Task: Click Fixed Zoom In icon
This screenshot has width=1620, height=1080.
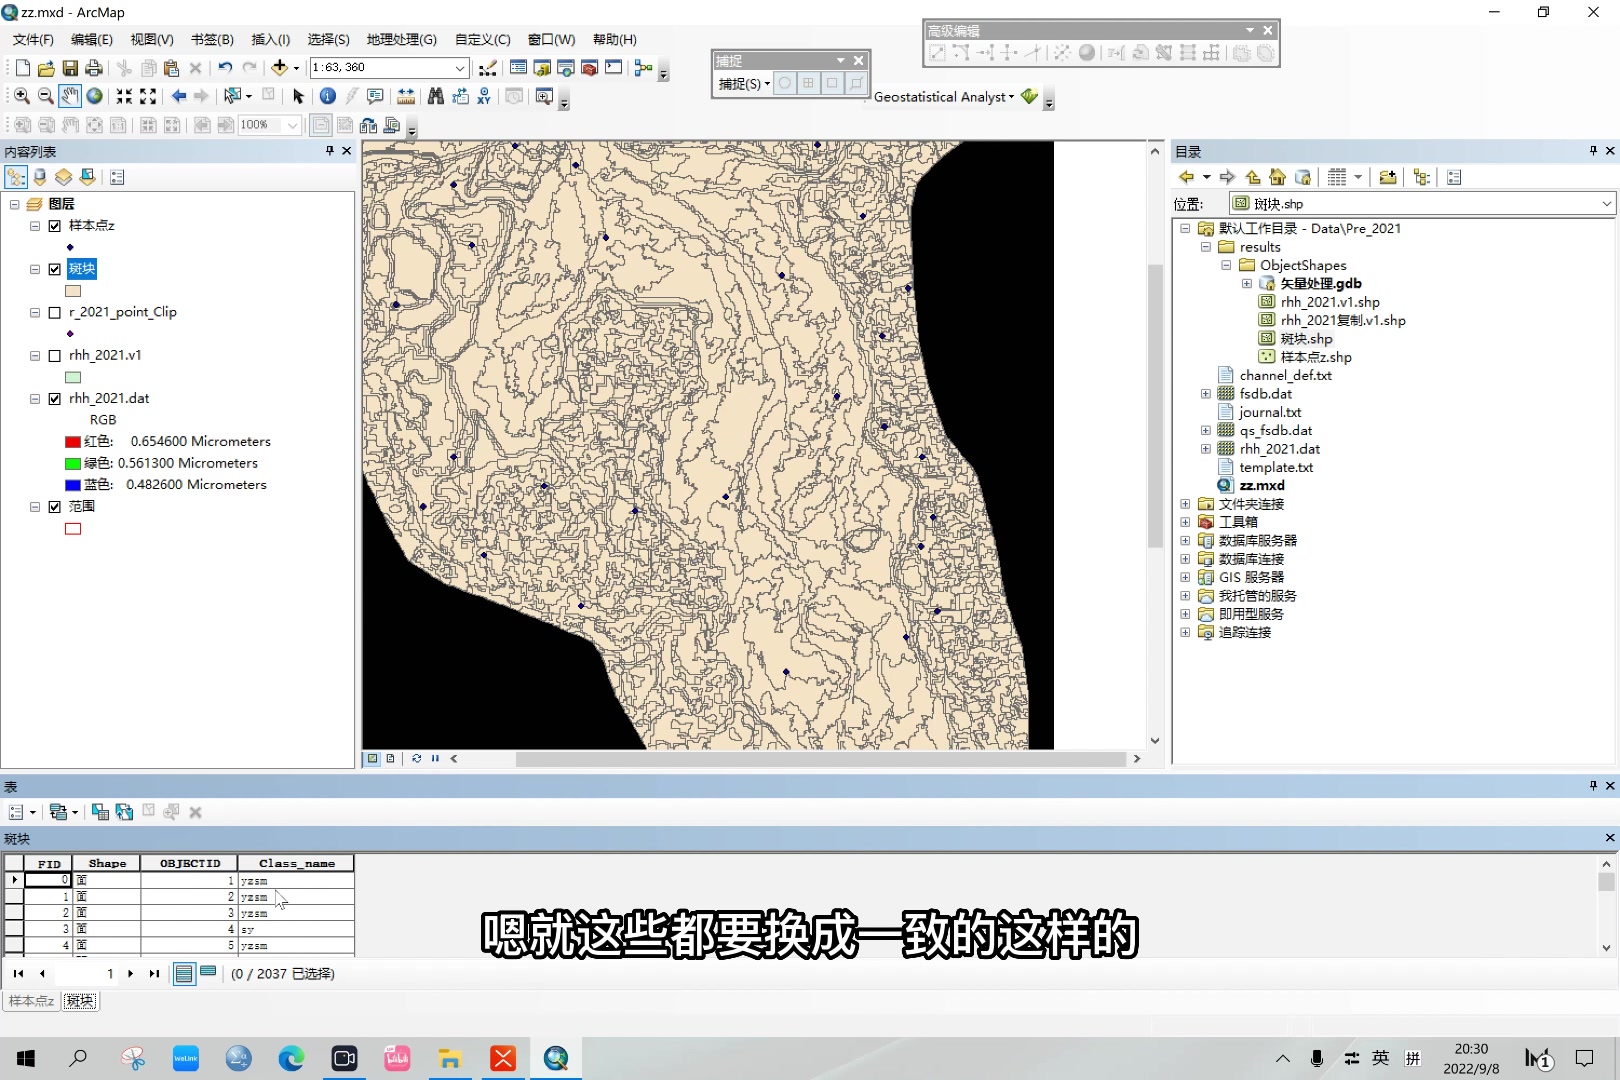Action: pos(124,96)
